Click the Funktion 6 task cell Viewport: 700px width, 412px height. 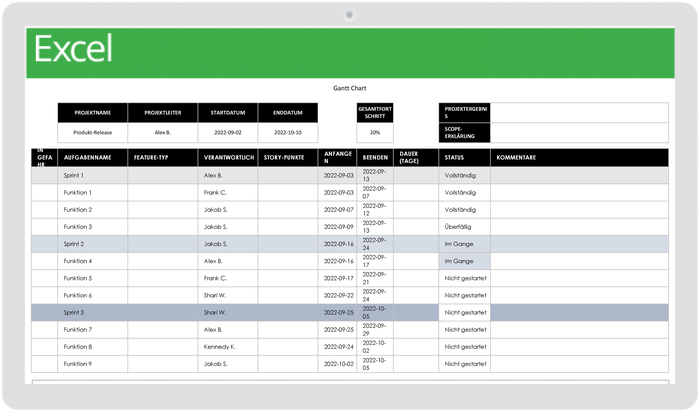(93, 295)
